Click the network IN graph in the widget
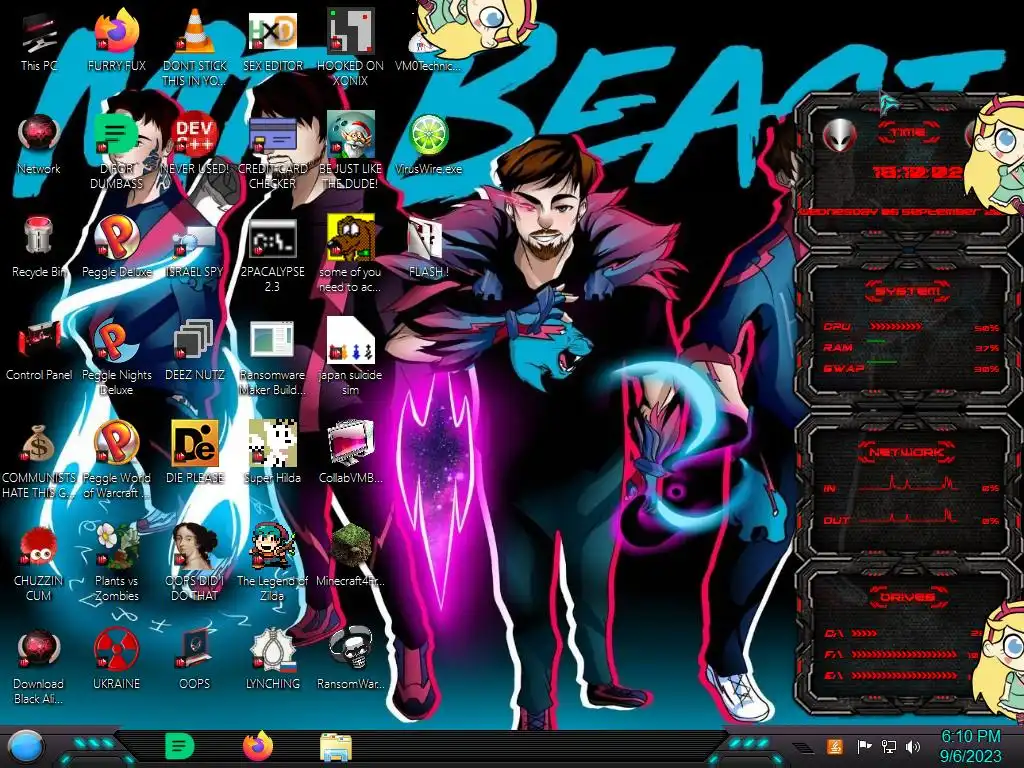The height and width of the screenshot is (768, 1024). [908, 483]
